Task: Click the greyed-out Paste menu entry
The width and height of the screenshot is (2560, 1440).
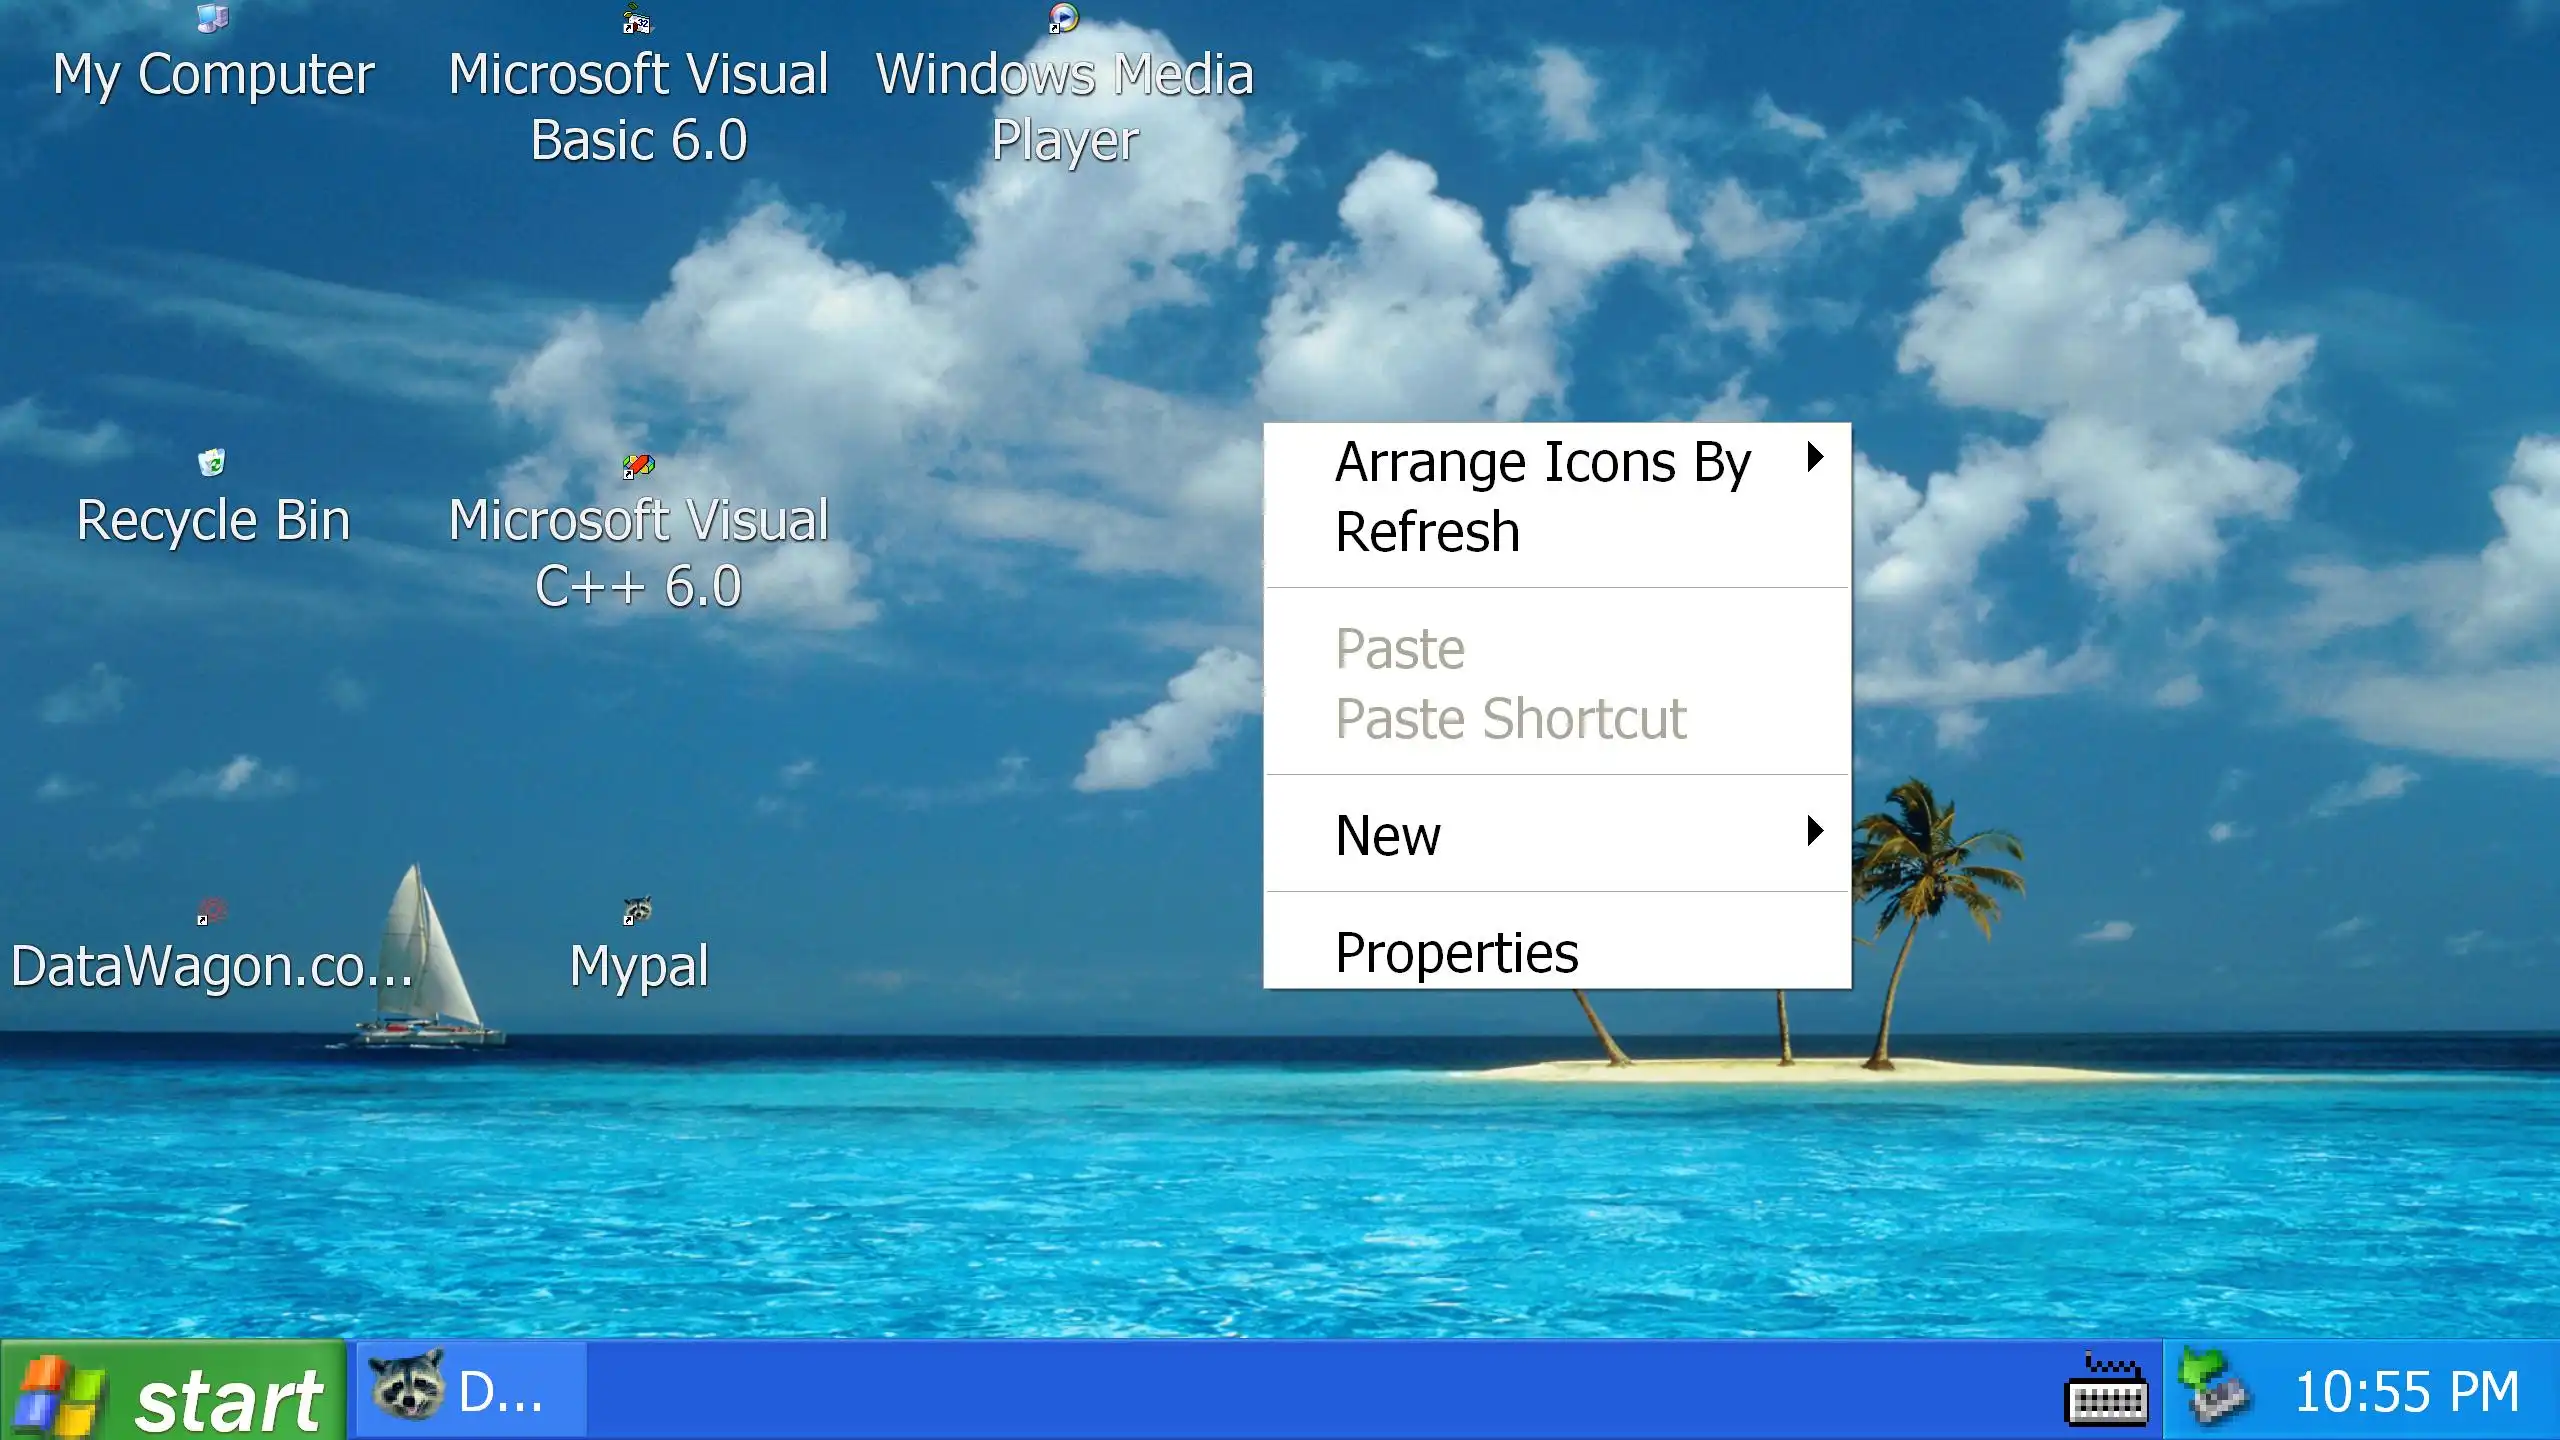Action: (x=1399, y=650)
